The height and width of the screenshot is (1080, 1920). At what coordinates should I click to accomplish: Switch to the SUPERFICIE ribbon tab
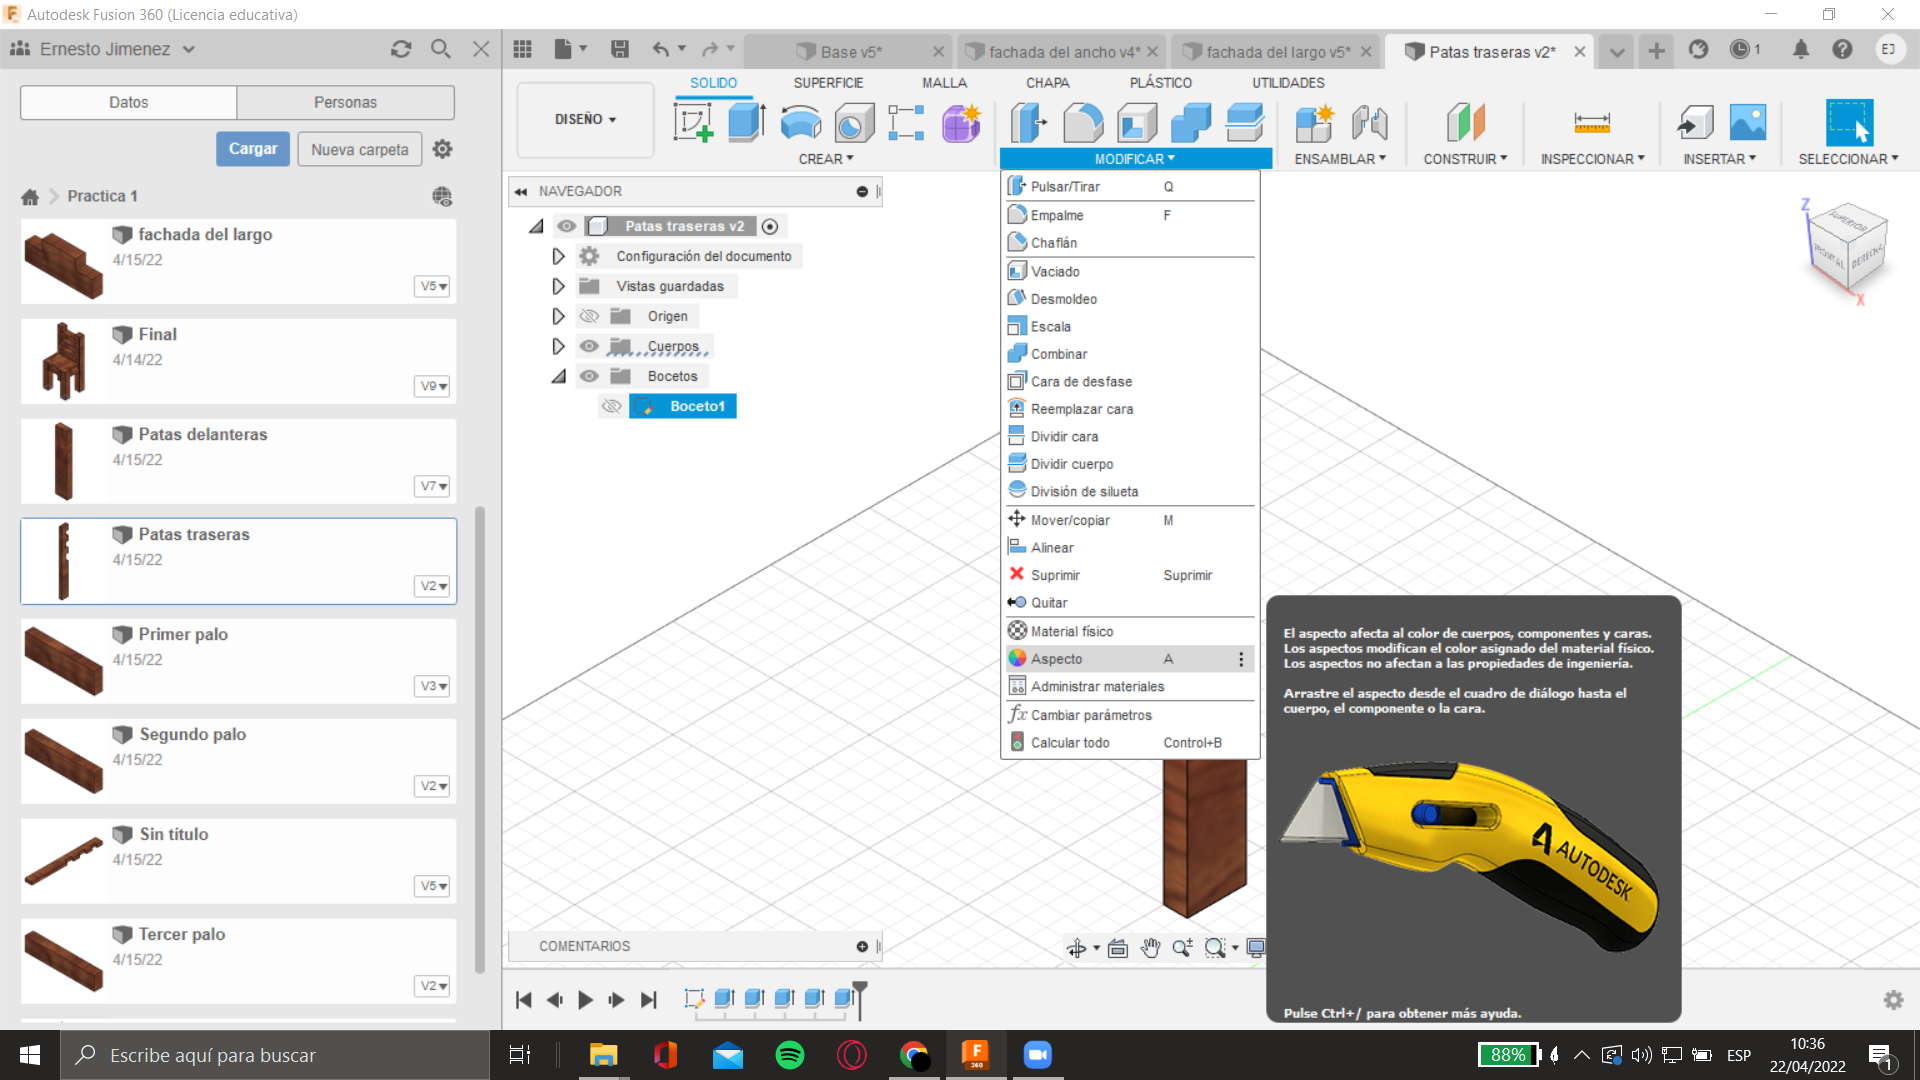tap(828, 83)
